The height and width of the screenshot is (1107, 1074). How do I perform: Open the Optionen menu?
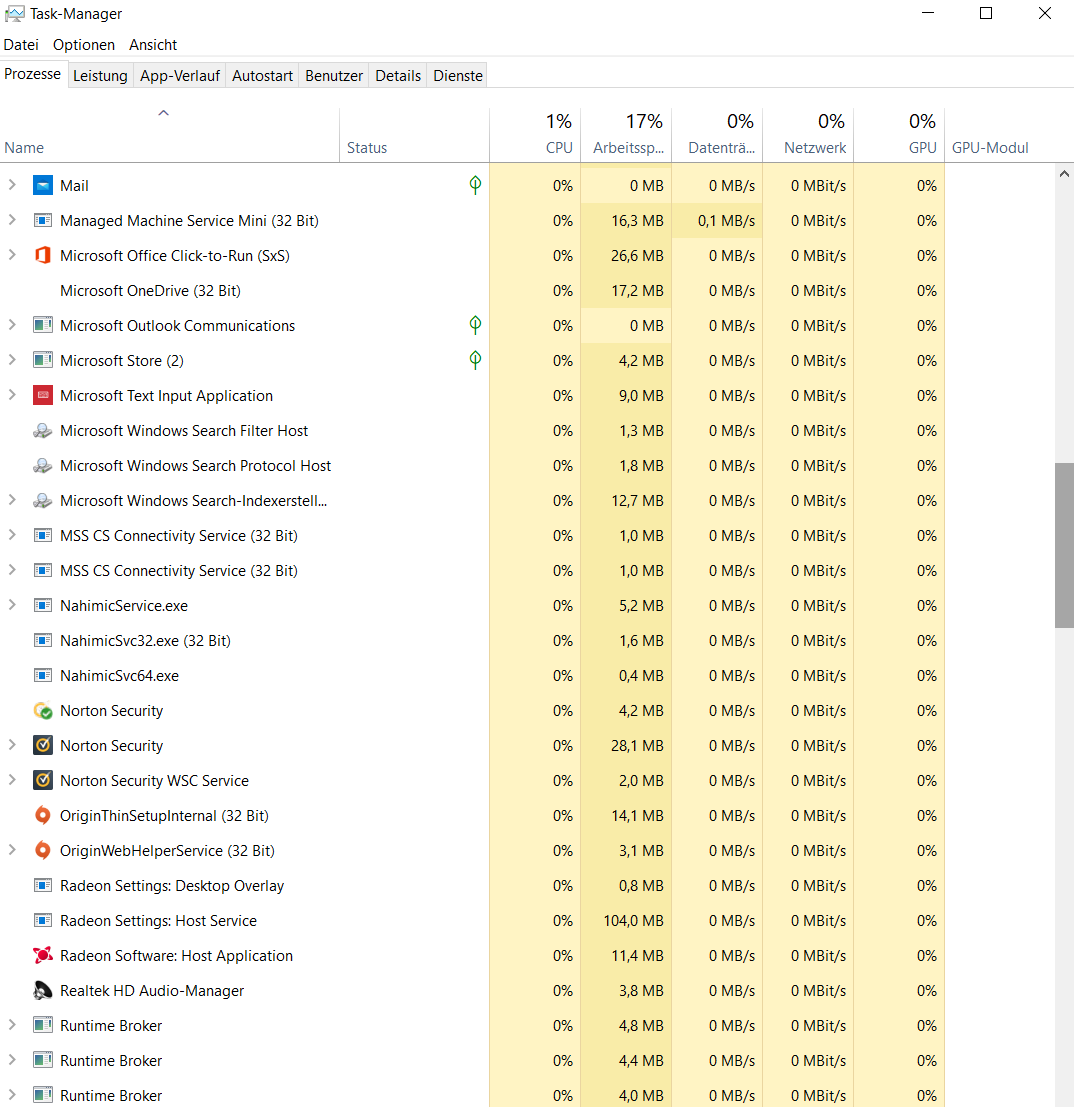point(84,44)
